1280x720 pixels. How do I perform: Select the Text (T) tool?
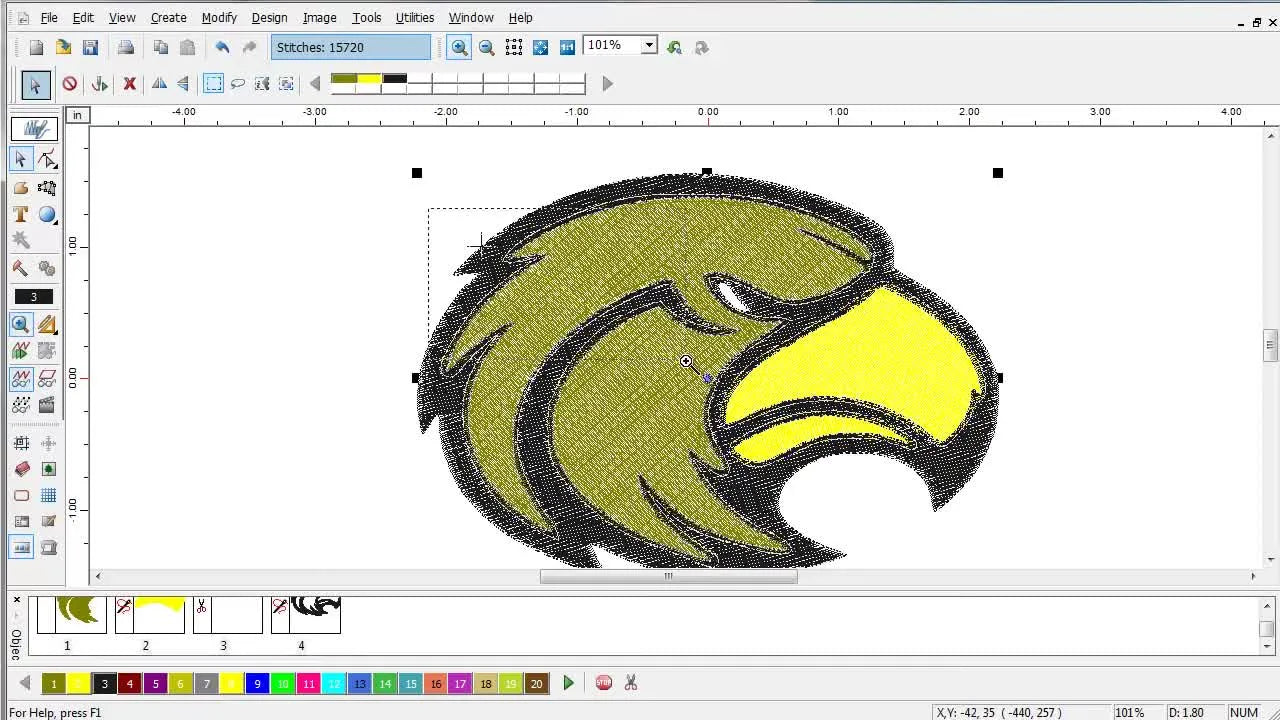tap(21, 215)
